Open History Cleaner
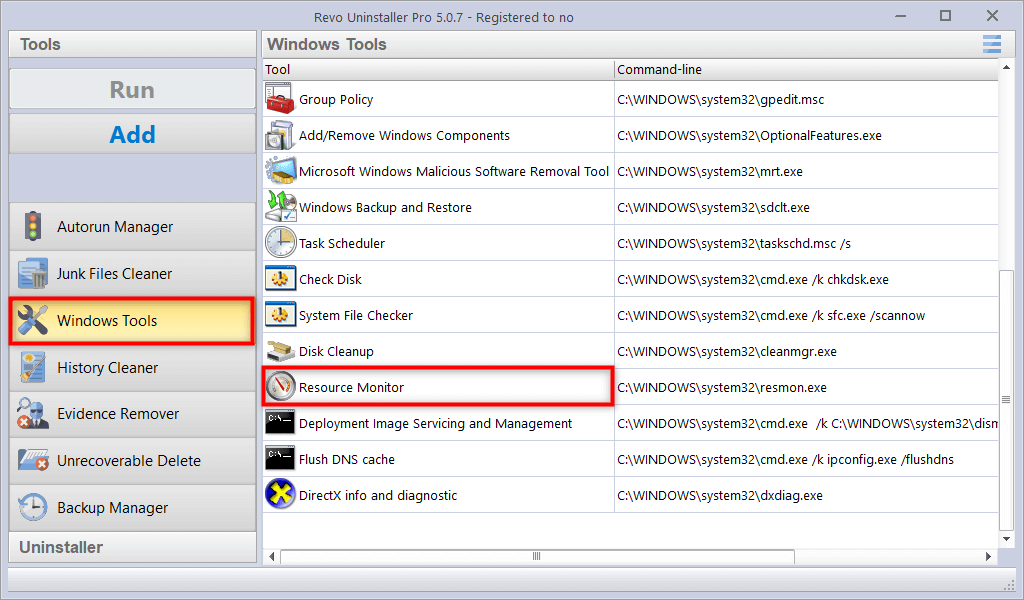 tap(132, 368)
